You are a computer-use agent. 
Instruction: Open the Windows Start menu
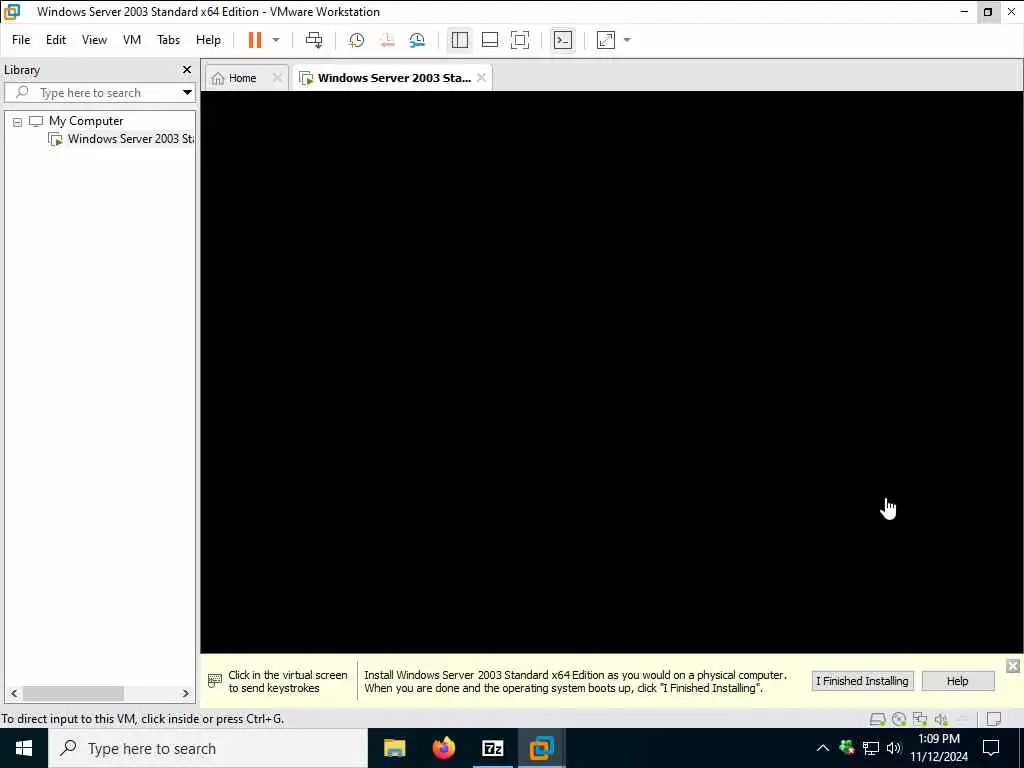(x=24, y=748)
